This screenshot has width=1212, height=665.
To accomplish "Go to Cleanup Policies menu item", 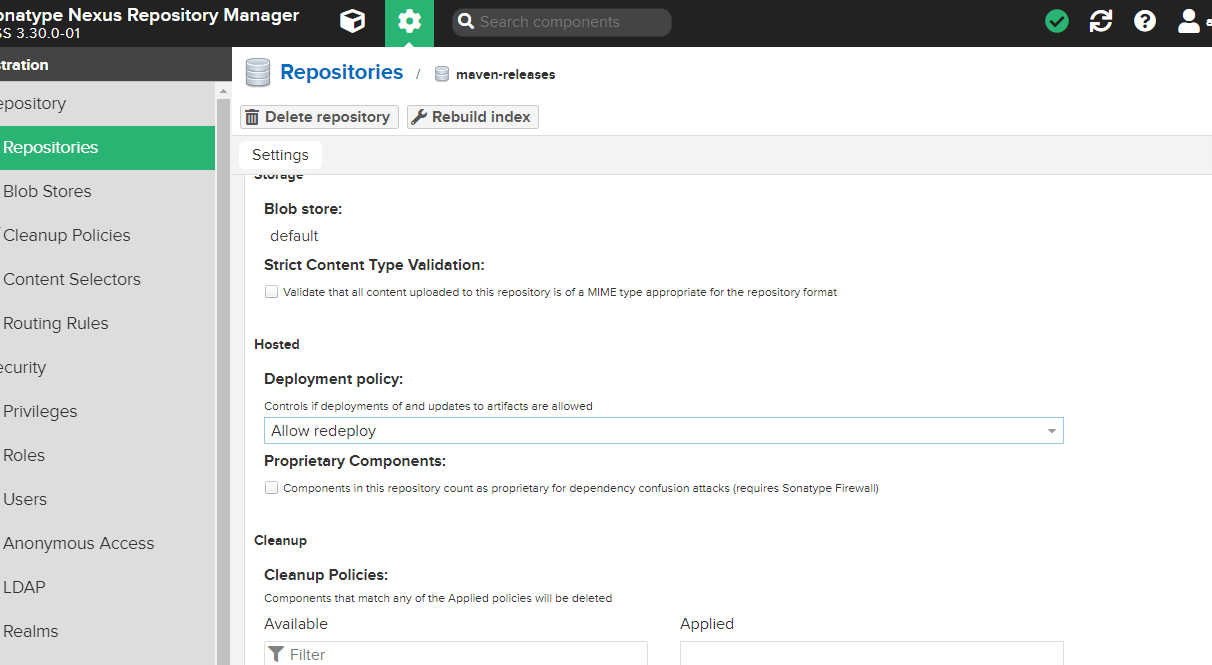I will [x=67, y=235].
